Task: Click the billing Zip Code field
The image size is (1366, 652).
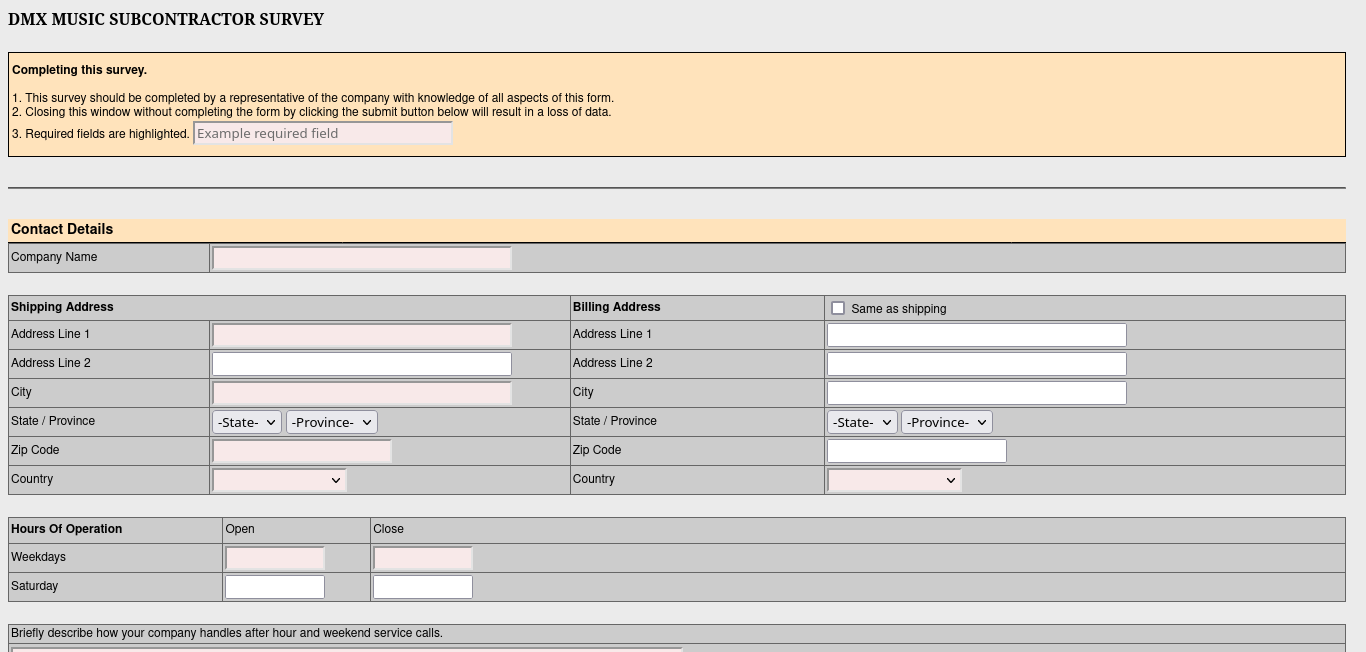Action: coord(916,451)
